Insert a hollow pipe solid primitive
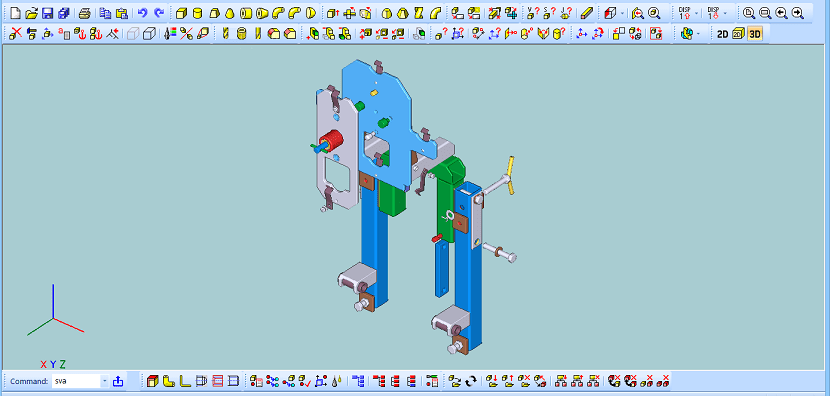Screen dimensions: 830x396 pos(246,13)
